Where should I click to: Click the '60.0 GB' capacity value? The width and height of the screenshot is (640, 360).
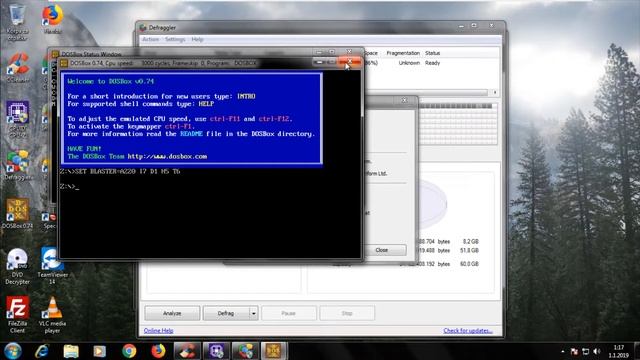pos(469,264)
